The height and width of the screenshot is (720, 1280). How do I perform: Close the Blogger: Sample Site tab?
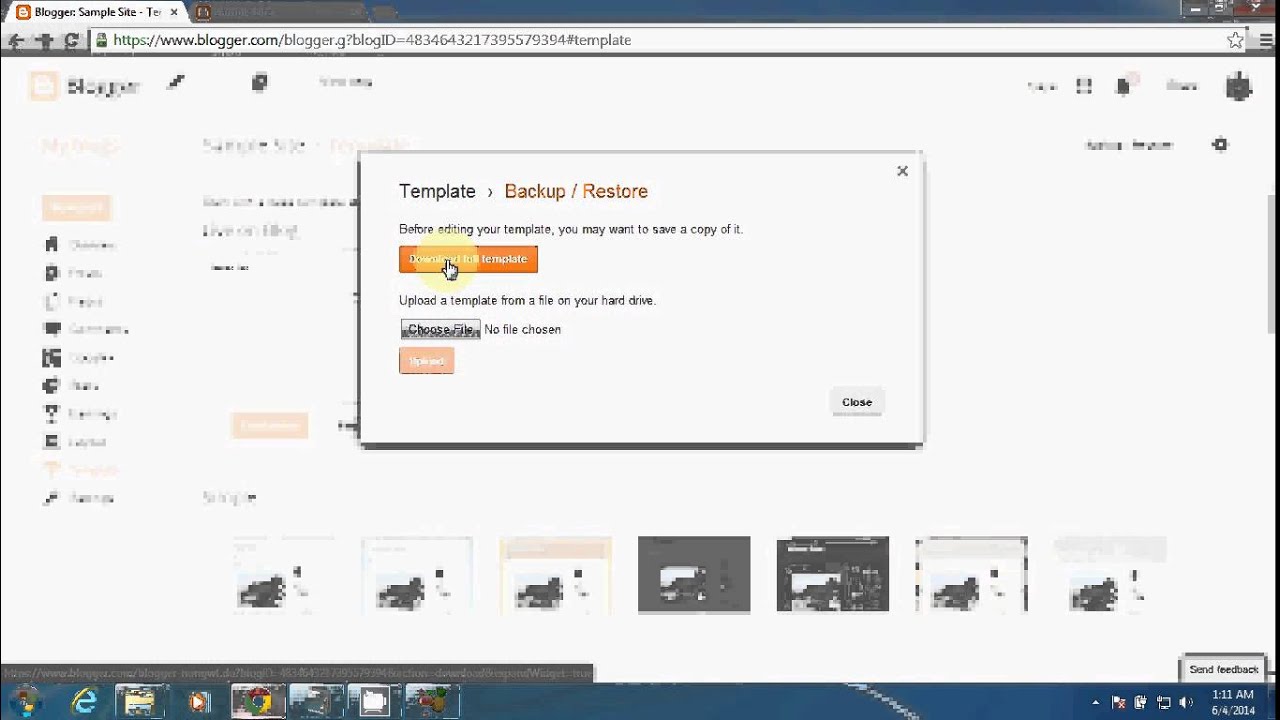173,12
